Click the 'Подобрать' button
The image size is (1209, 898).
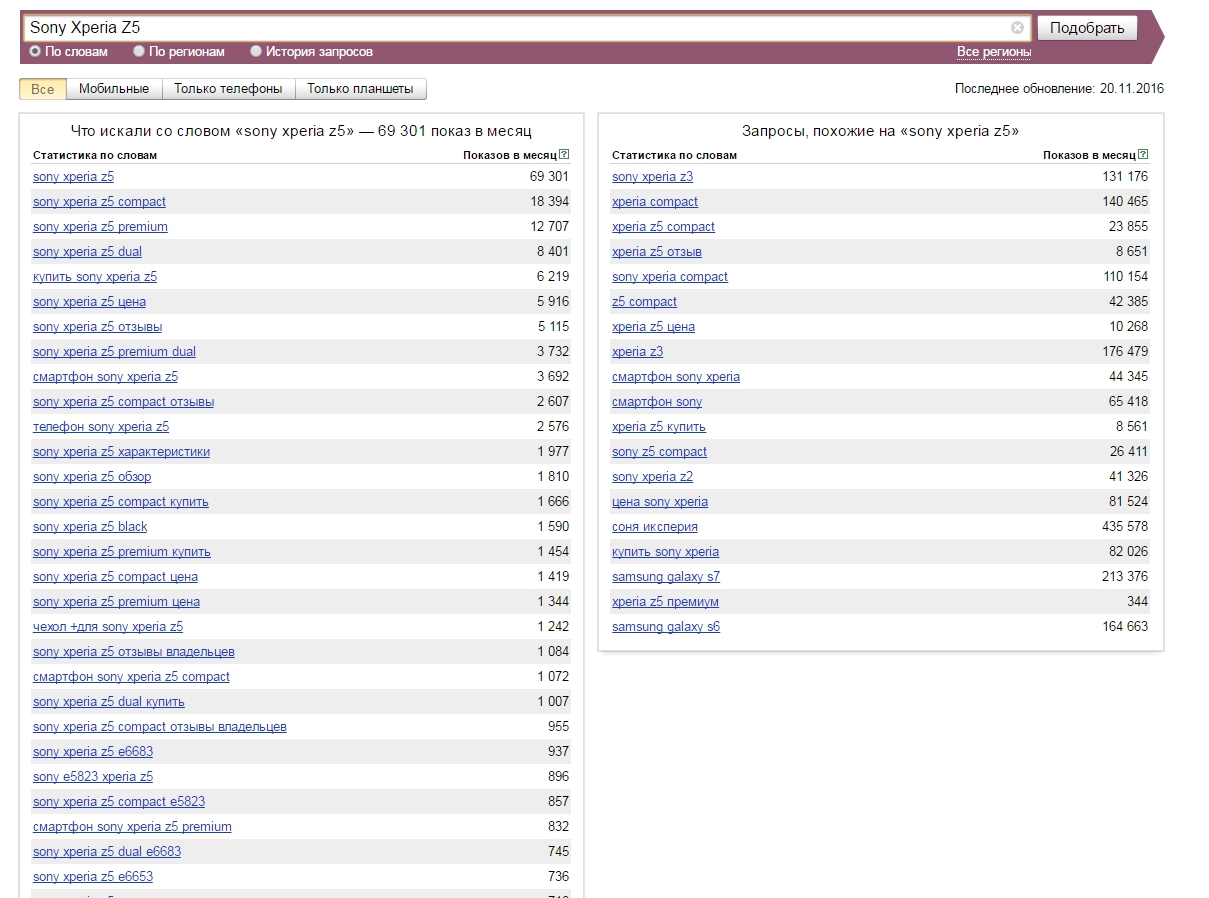(x=1087, y=28)
